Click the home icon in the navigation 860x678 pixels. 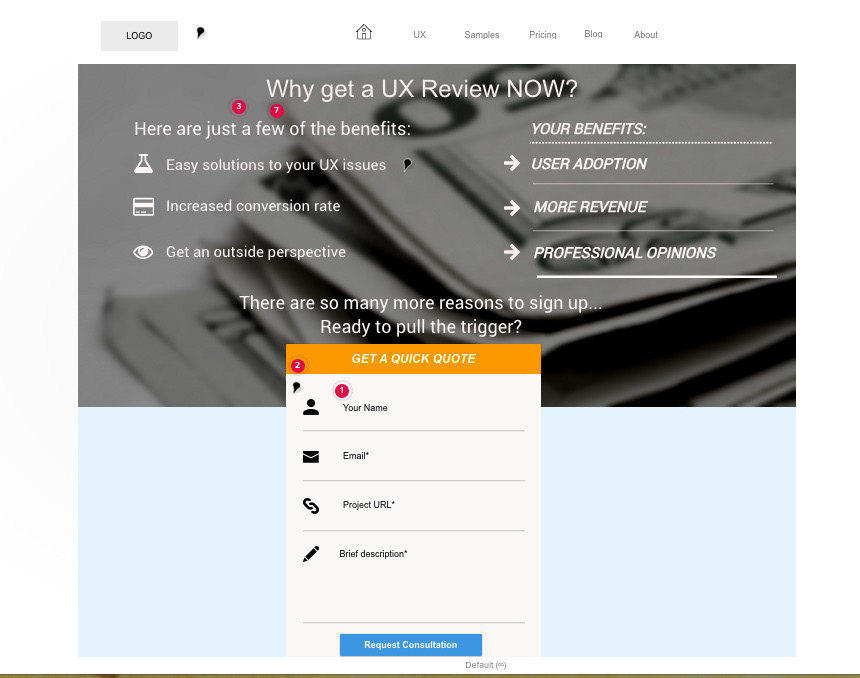click(x=364, y=32)
